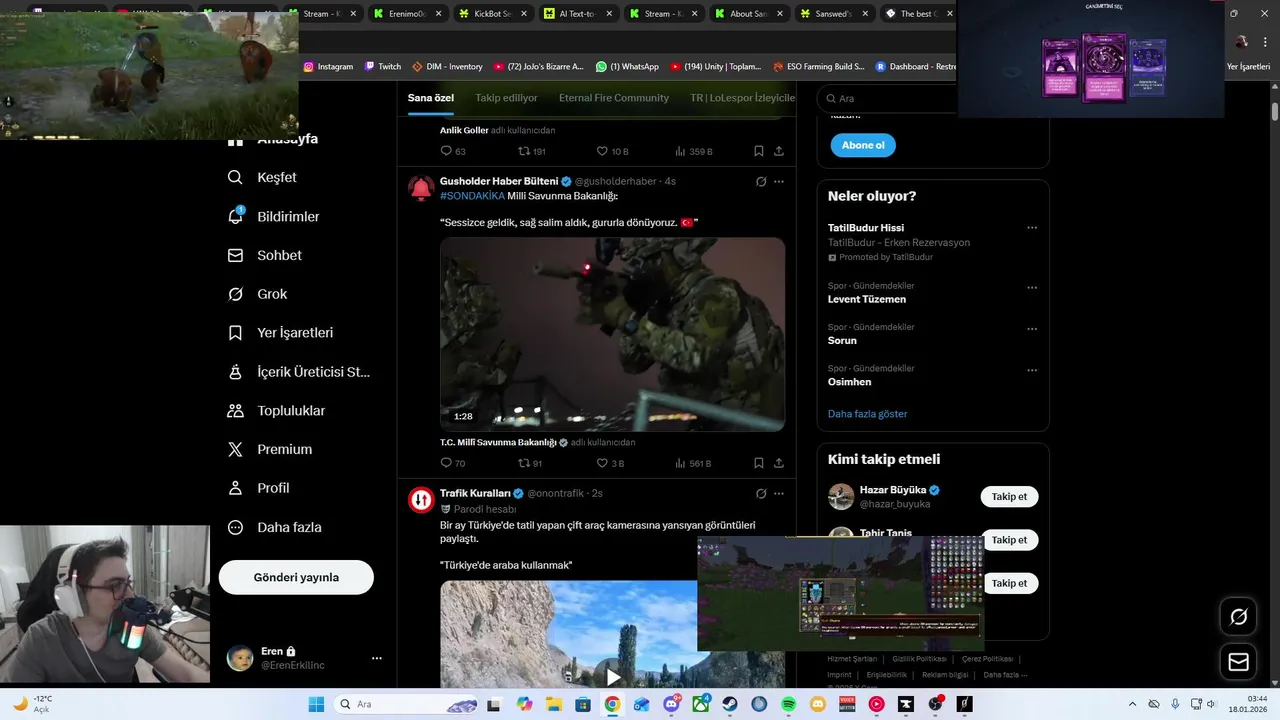Open (1) WhatsApp bookmark
This screenshot has width=1280, height=720.
(627, 67)
